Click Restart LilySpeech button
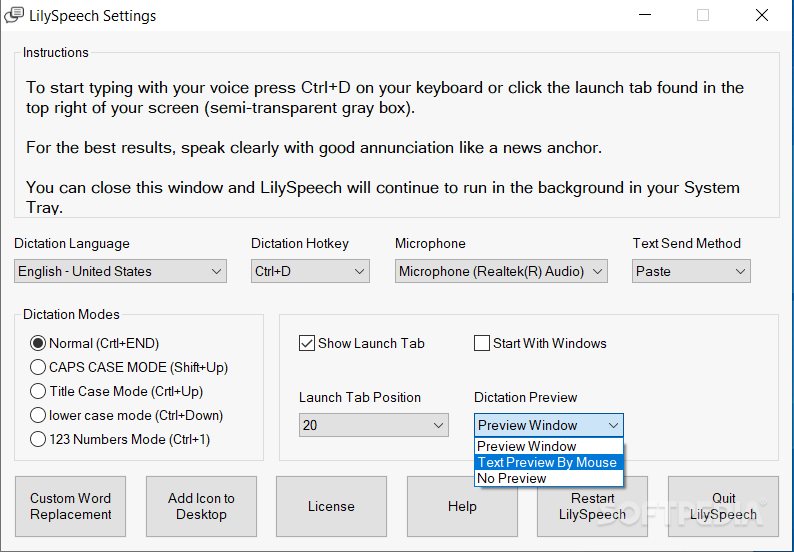Viewport: 794px width, 552px height. click(592, 506)
